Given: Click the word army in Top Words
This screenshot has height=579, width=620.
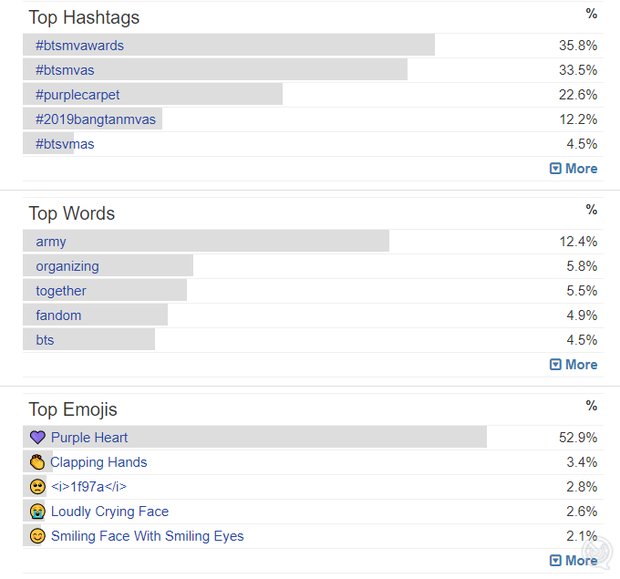Looking at the screenshot, I should (51, 242).
